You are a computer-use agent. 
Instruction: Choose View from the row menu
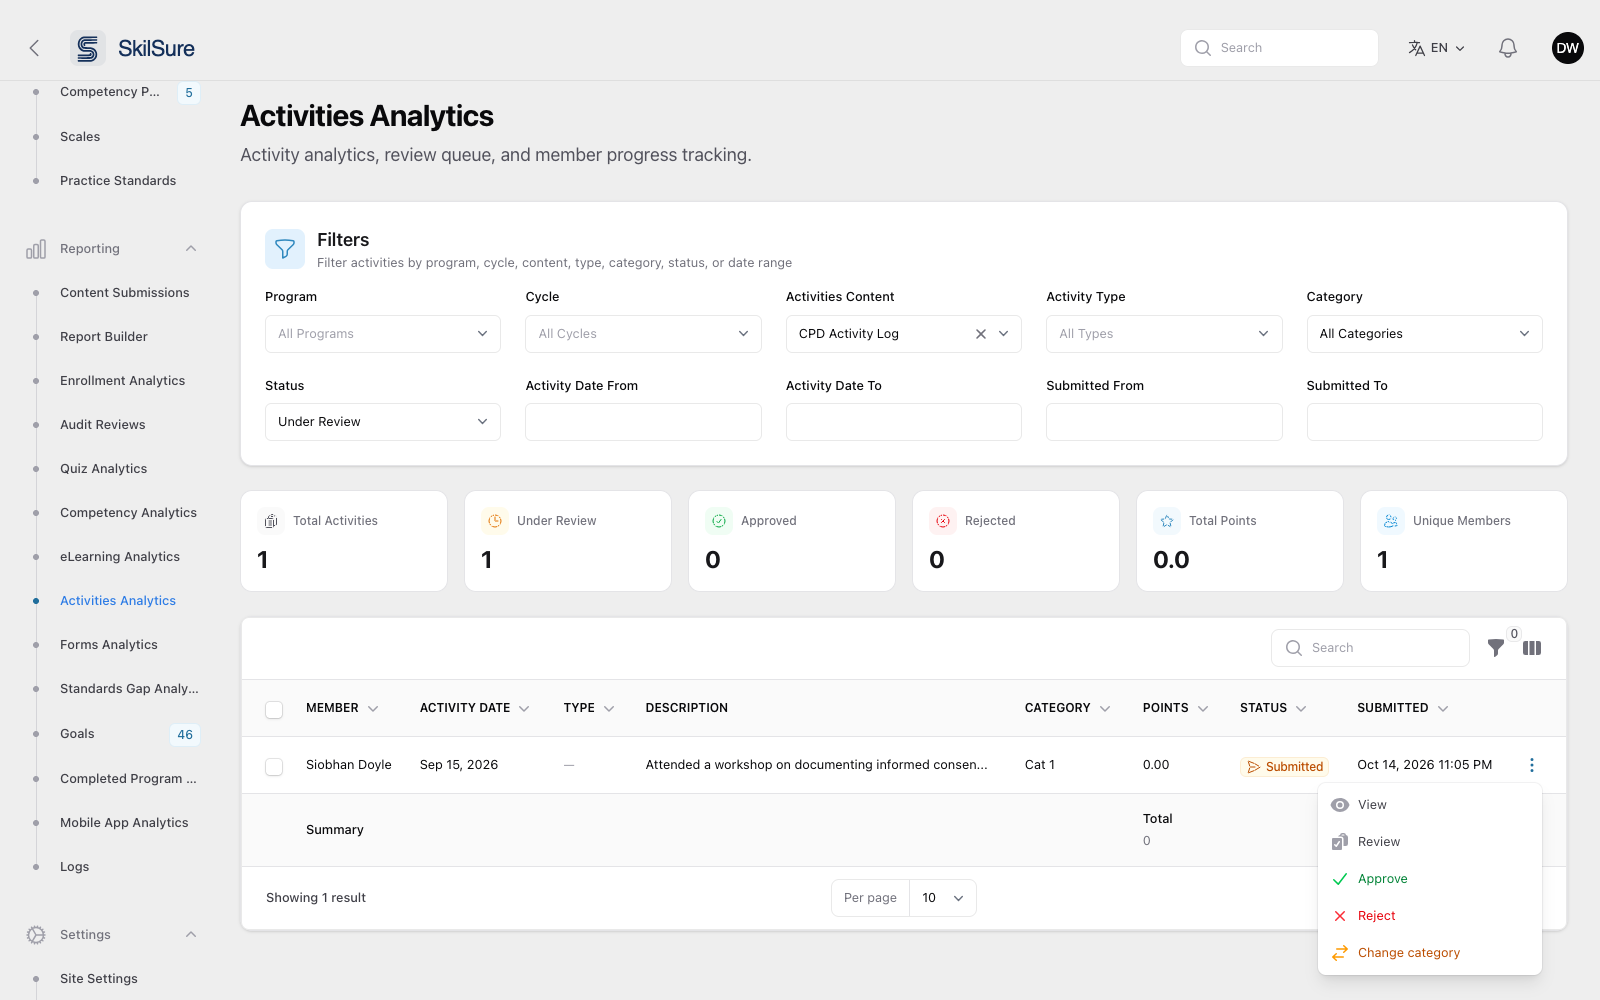pos(1430,805)
